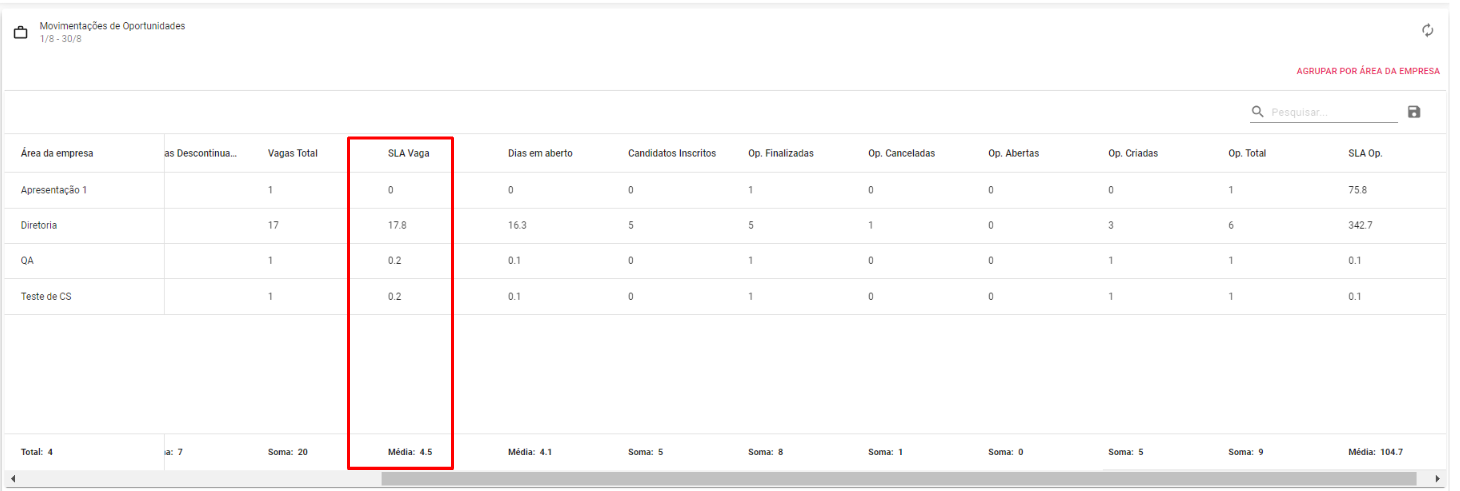Click the magnifier search icon

(x=1258, y=112)
